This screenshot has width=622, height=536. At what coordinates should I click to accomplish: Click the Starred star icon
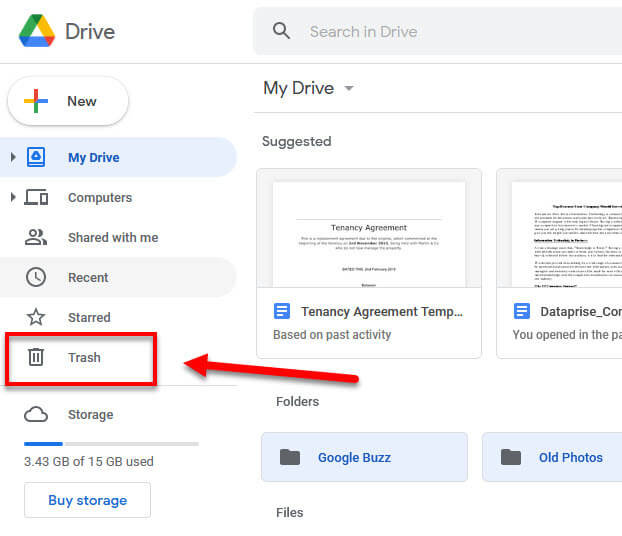(36, 317)
